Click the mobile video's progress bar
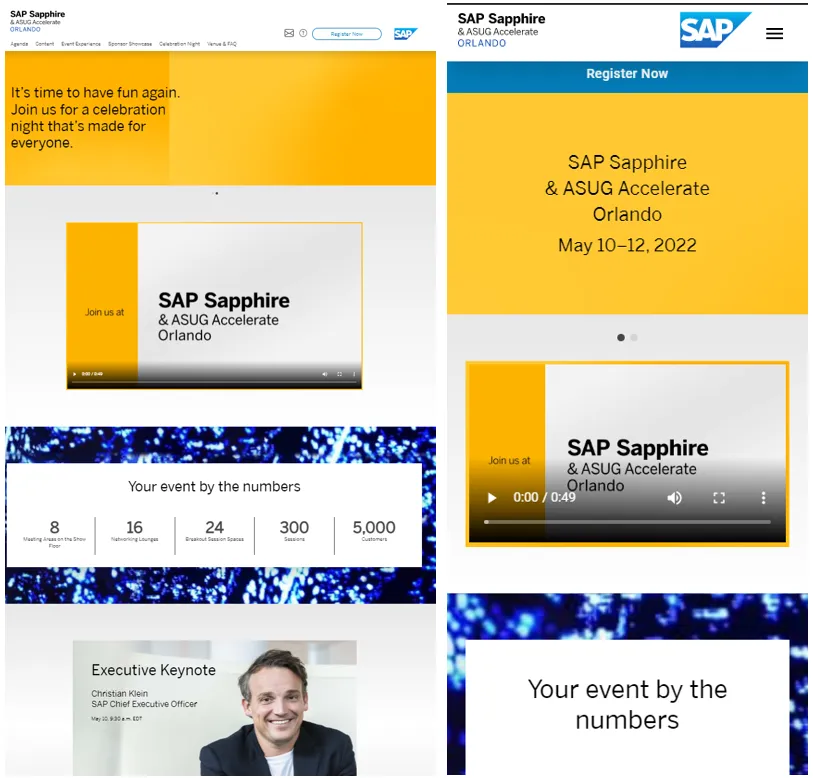Viewport: 813px width, 778px height. 627,522
